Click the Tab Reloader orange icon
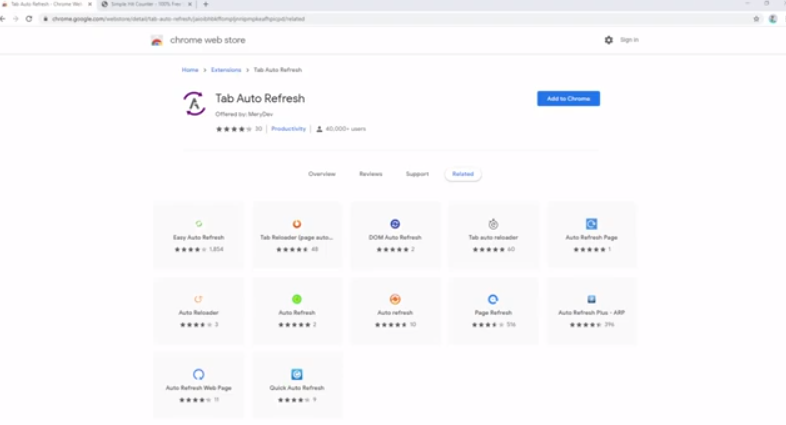Screen dimensions: 786x425 tap(297, 224)
